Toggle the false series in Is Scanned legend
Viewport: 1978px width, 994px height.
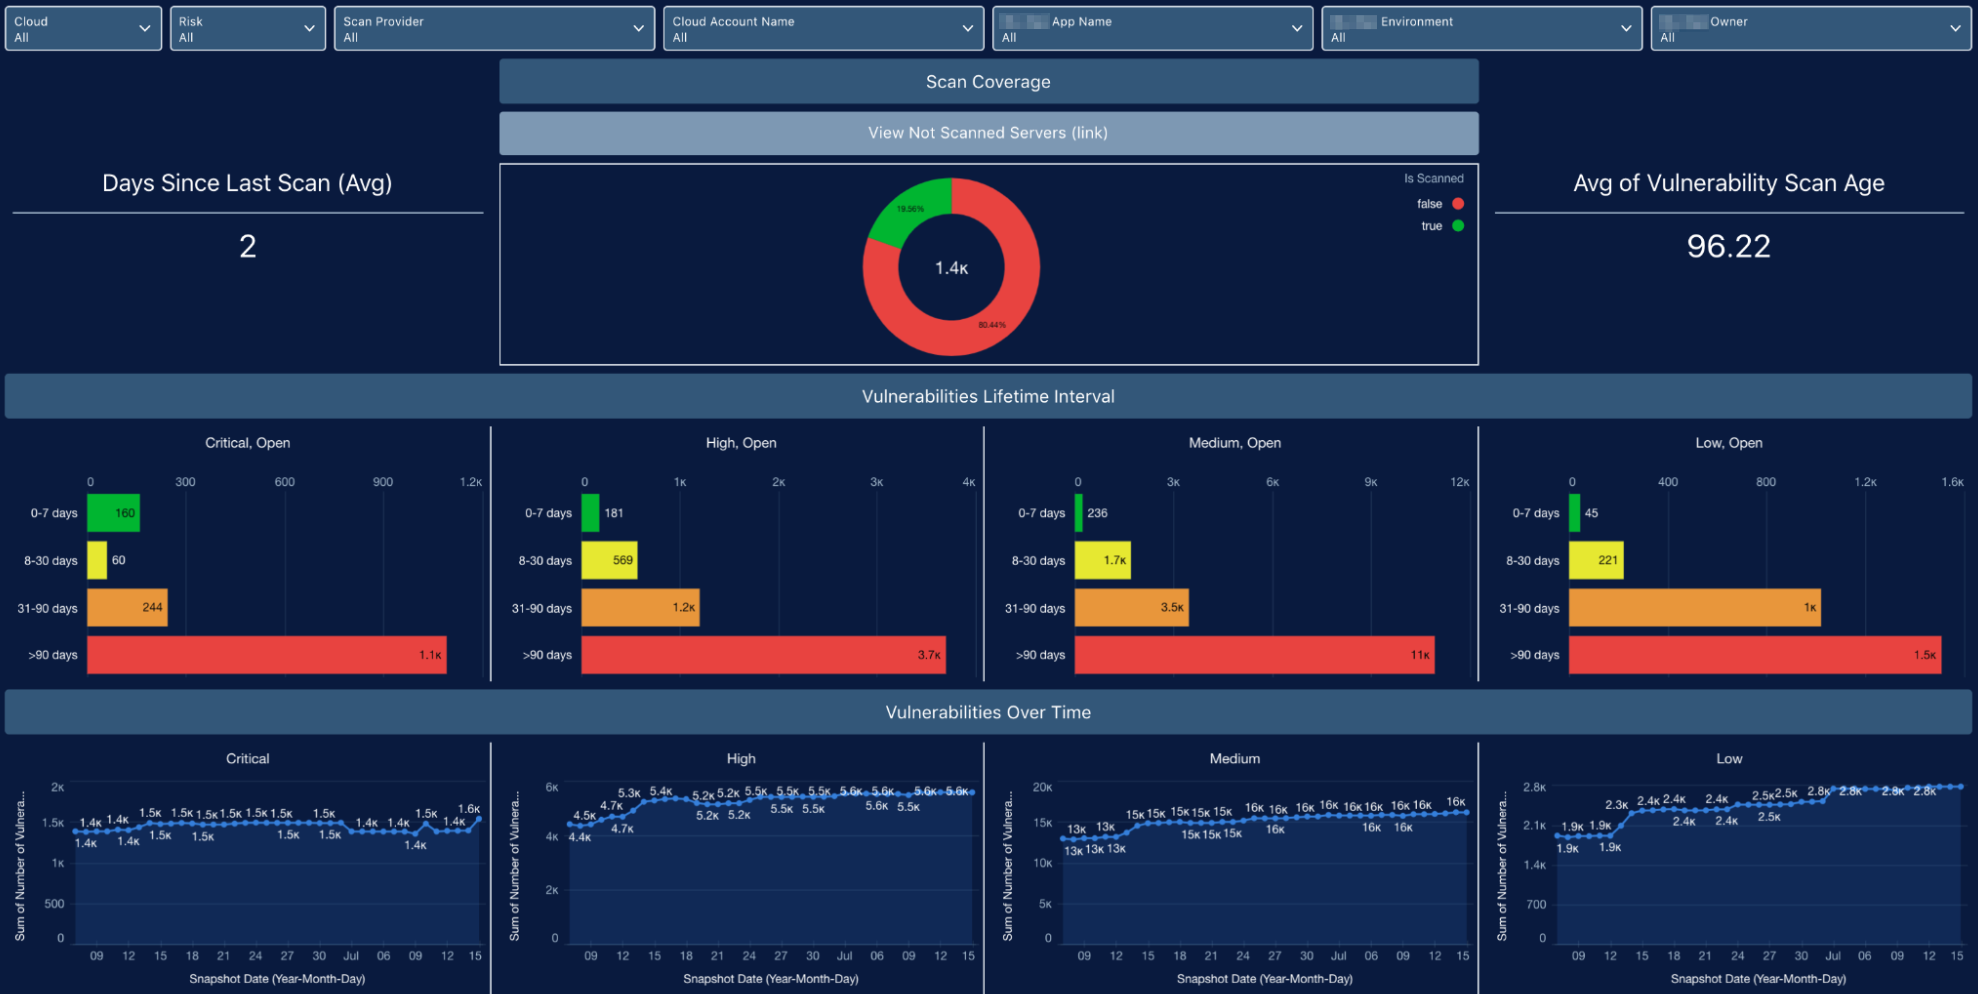pos(1429,203)
